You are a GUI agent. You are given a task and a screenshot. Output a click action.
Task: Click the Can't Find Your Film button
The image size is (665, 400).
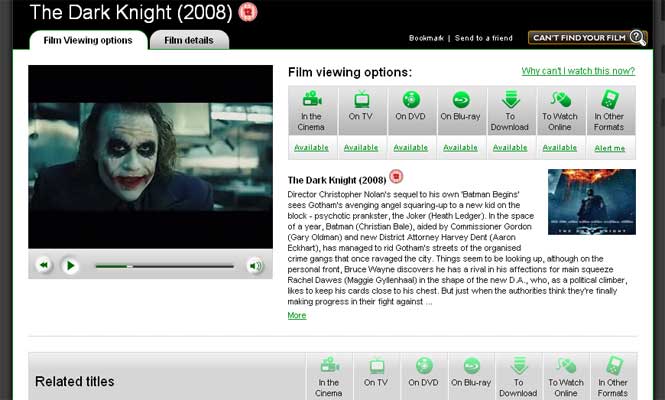(x=587, y=38)
